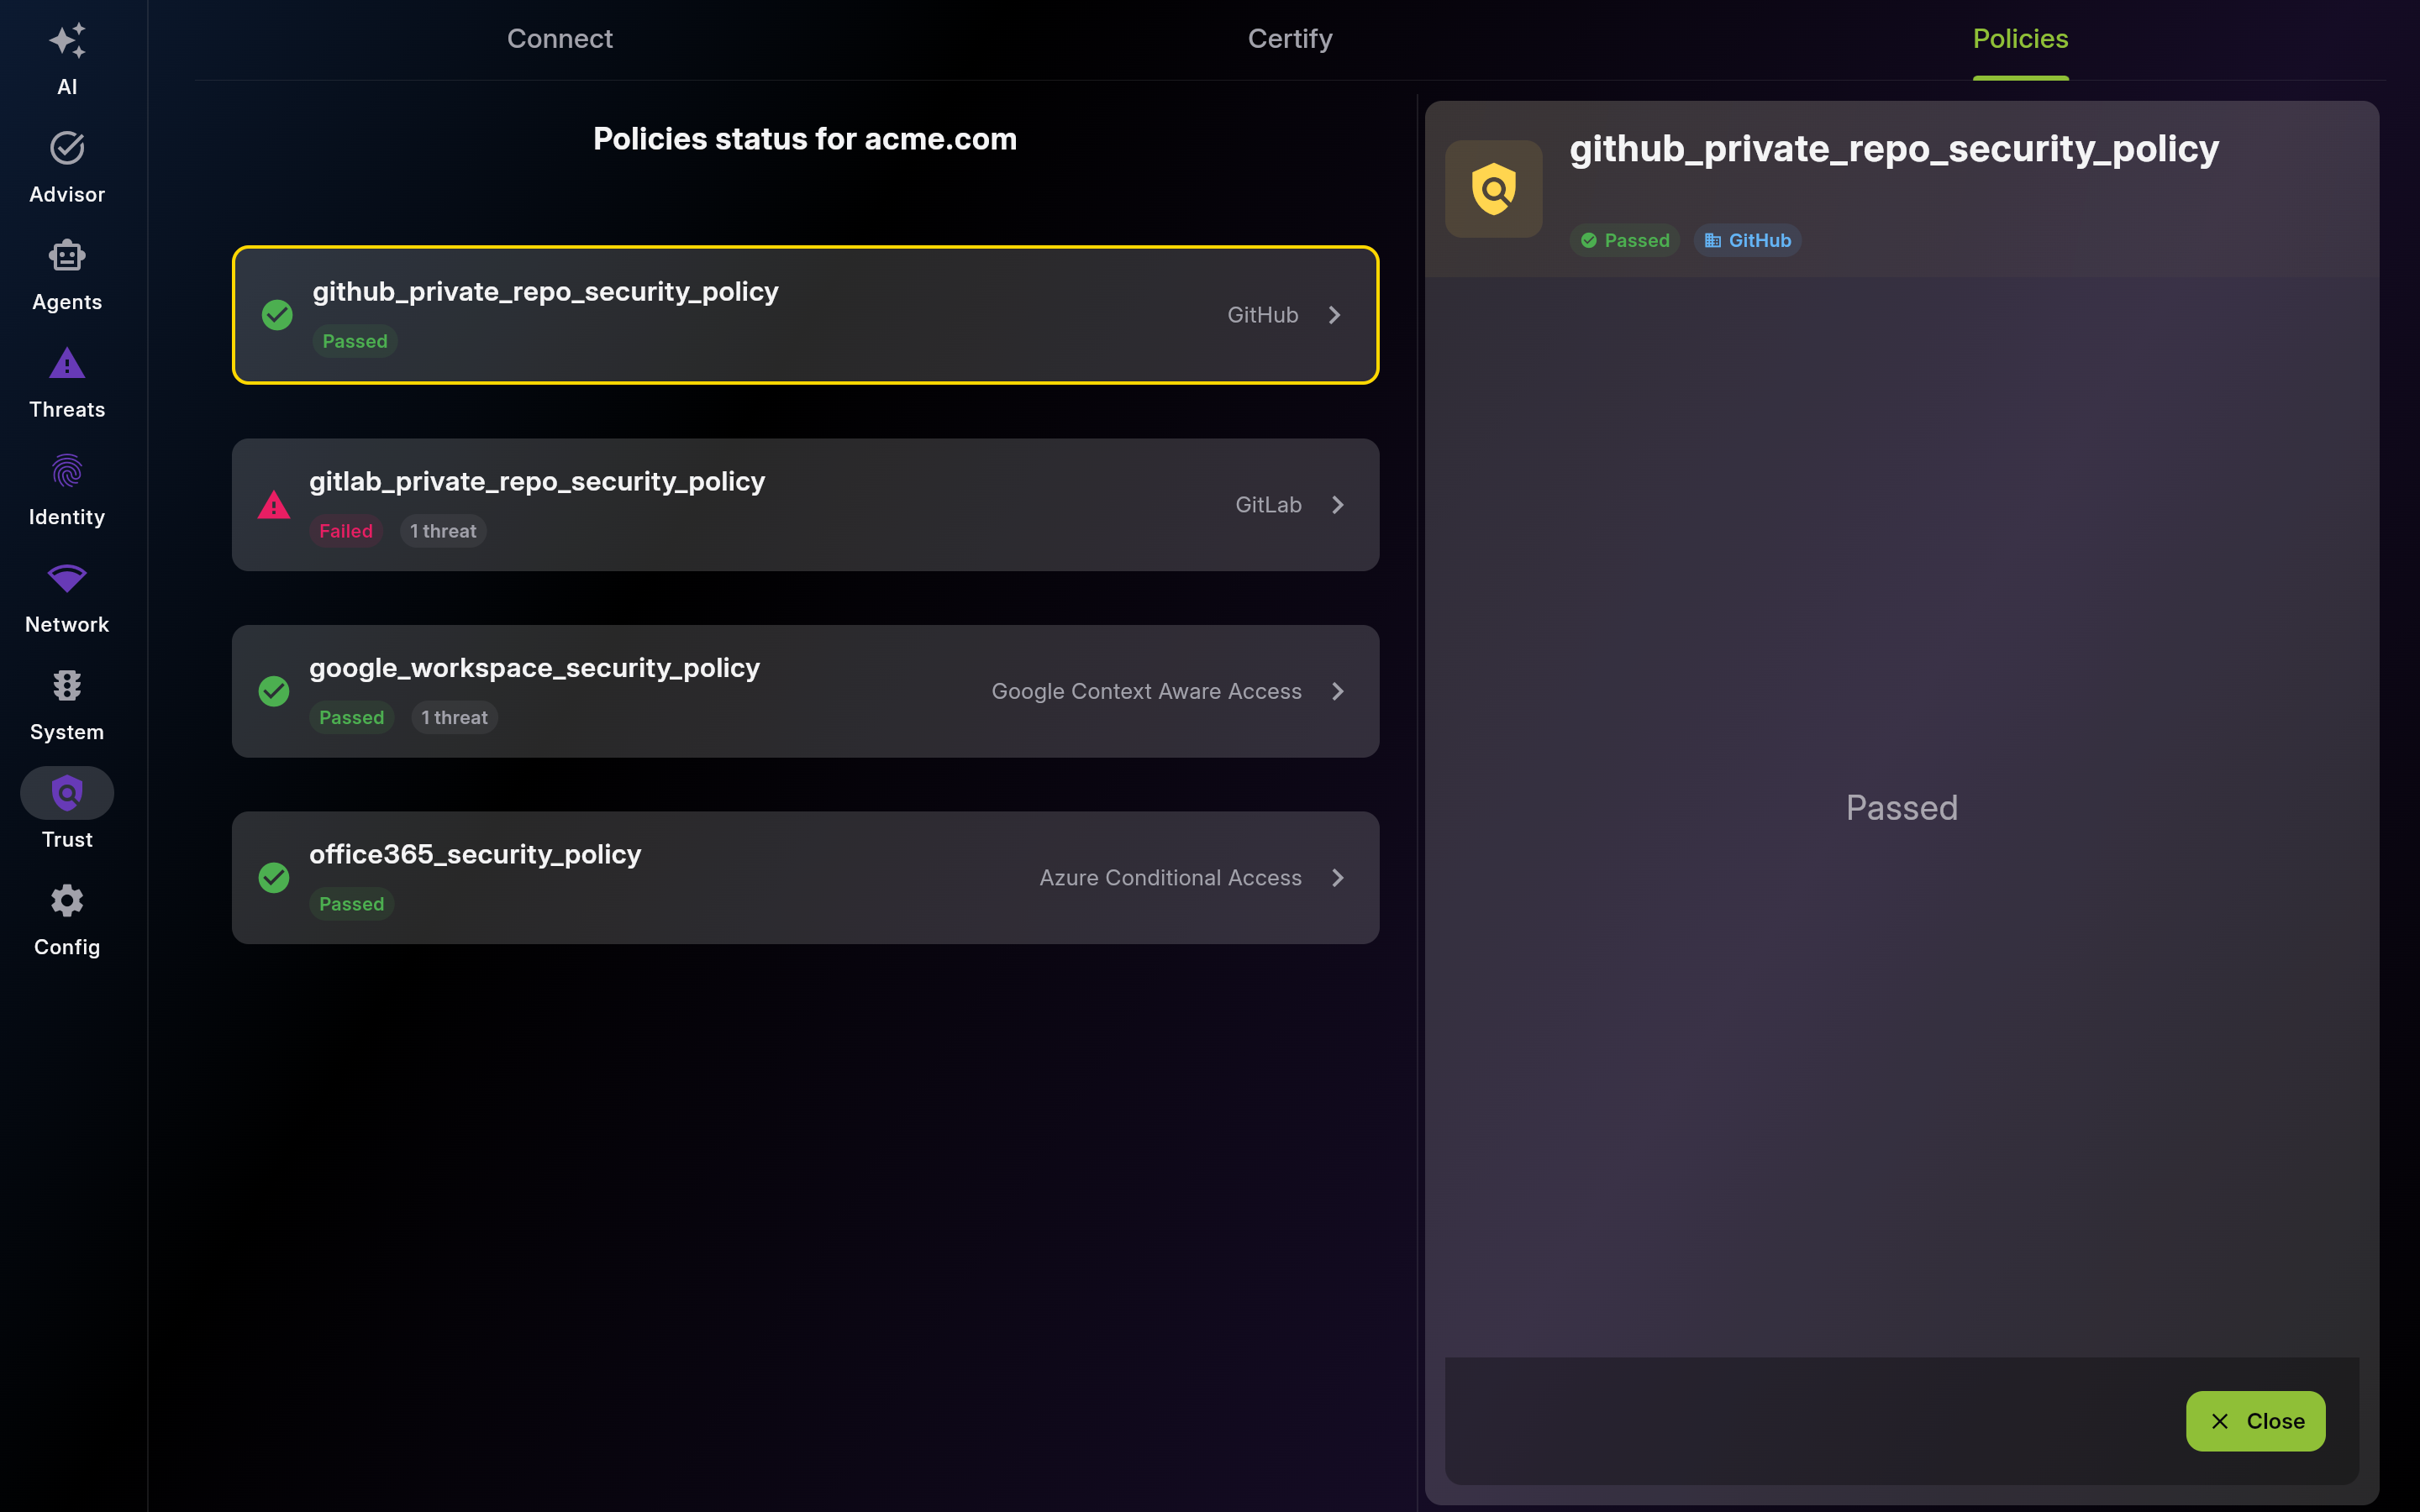This screenshot has width=2420, height=1512.
Task: Click the yellow shield icon in details panel
Action: (1493, 189)
